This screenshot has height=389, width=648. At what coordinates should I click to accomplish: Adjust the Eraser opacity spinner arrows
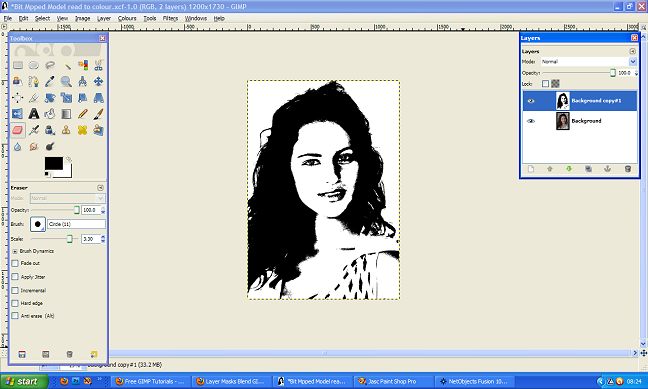point(103,210)
